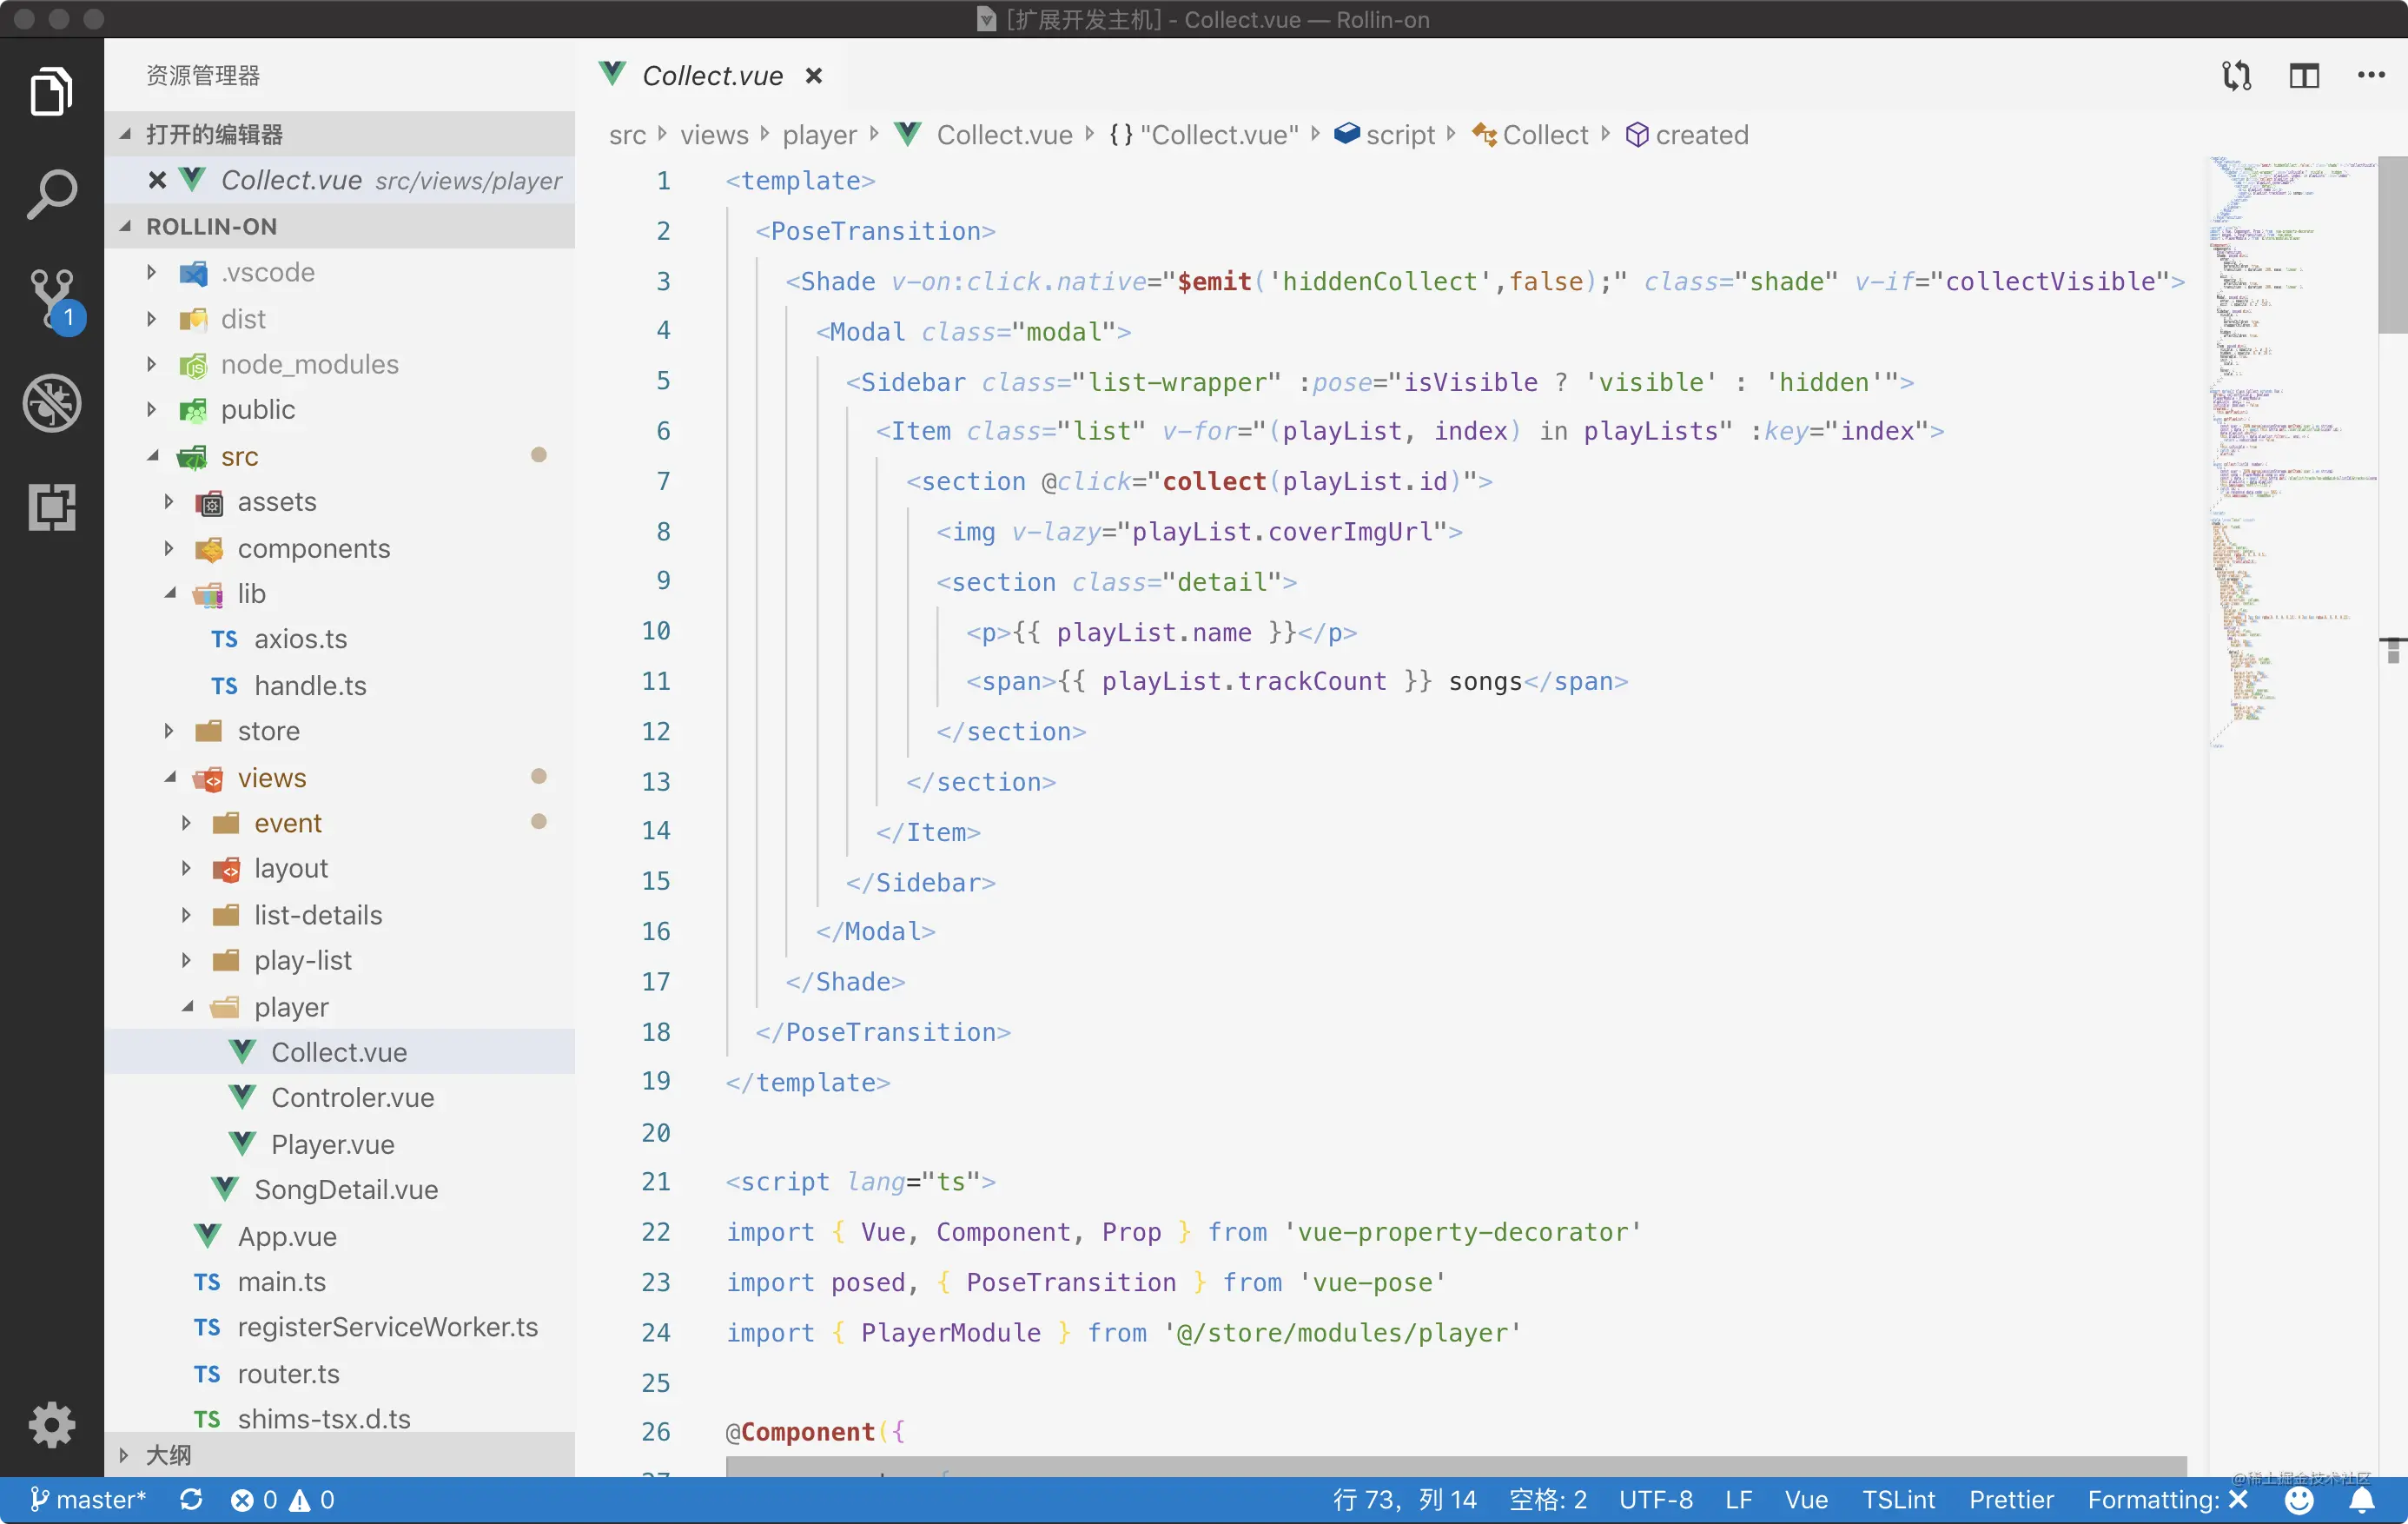Toggle Formatting status in status bar
Image resolution: width=2408 pixels, height=1524 pixels.
point(2167,1500)
